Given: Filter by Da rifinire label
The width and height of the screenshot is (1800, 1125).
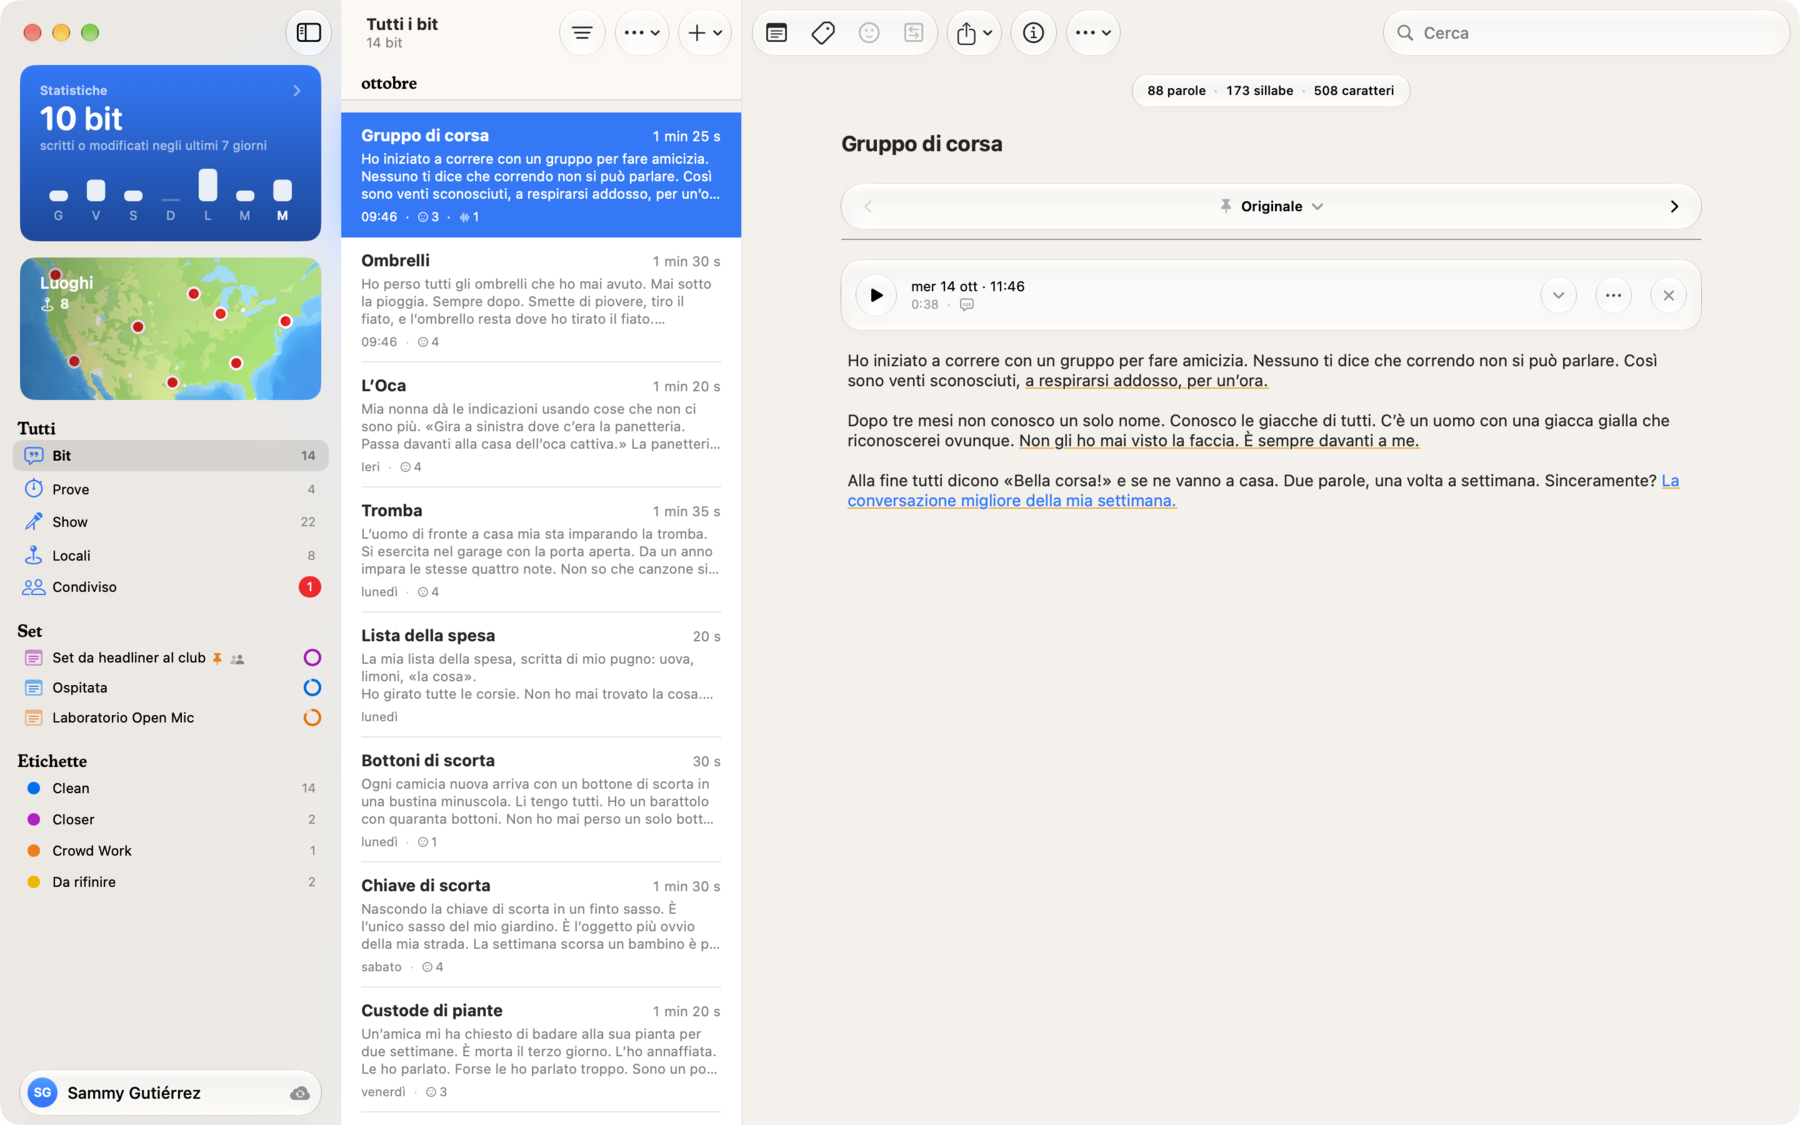Looking at the screenshot, I should click(x=170, y=882).
